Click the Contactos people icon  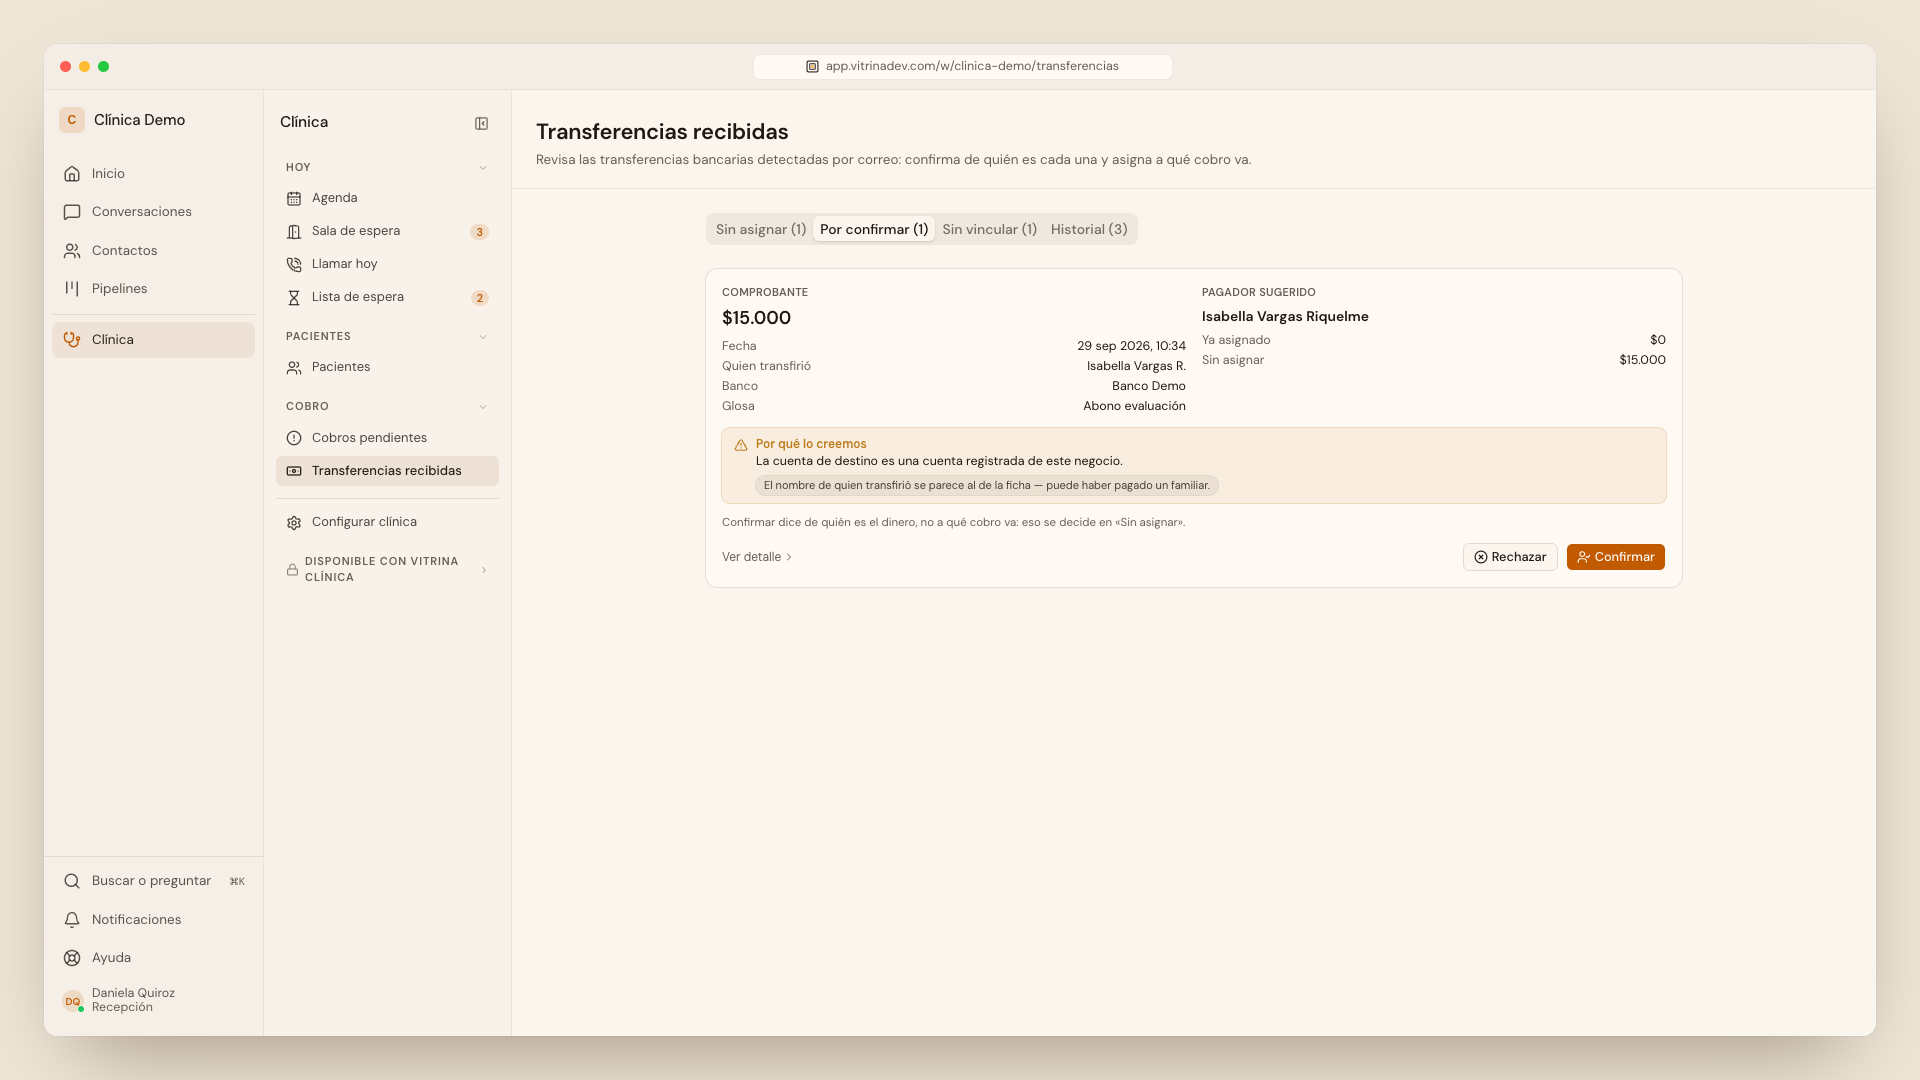(x=72, y=251)
